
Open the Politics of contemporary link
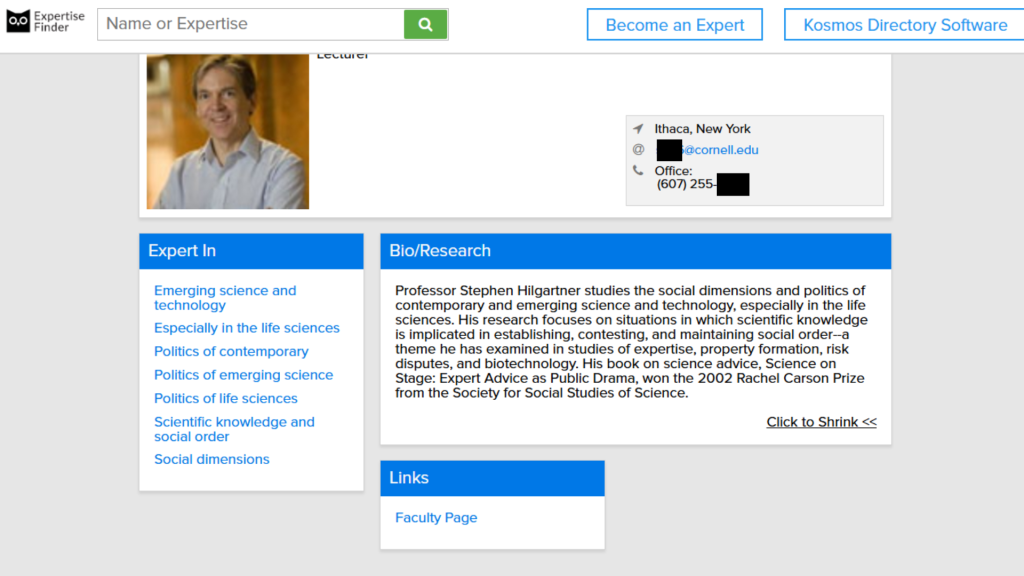point(231,351)
